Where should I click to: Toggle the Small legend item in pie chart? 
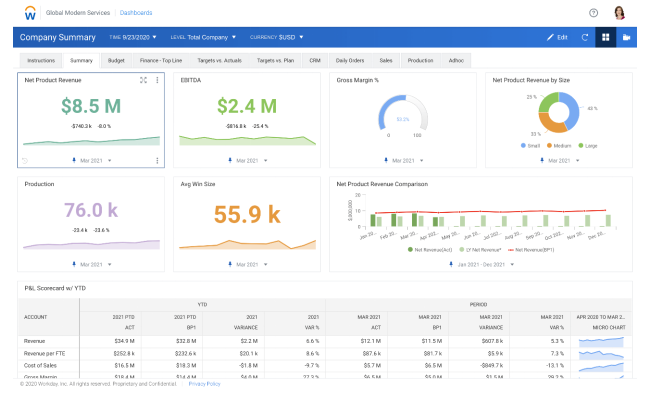point(531,146)
